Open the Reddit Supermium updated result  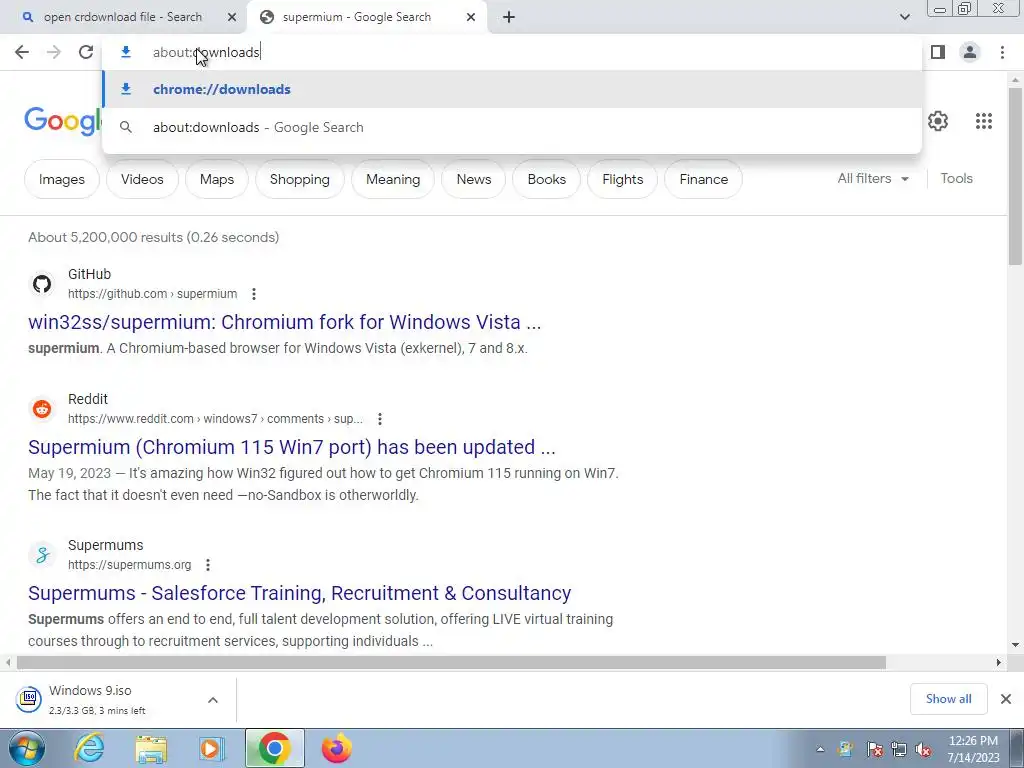pyautogui.click(x=292, y=447)
